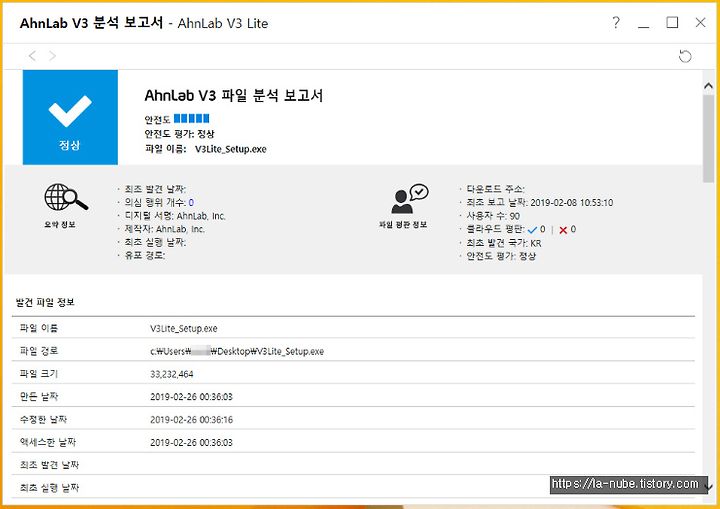Click the globe magnifier 요약 정보 icon
Image resolution: width=720 pixels, height=509 pixels.
click(x=66, y=197)
